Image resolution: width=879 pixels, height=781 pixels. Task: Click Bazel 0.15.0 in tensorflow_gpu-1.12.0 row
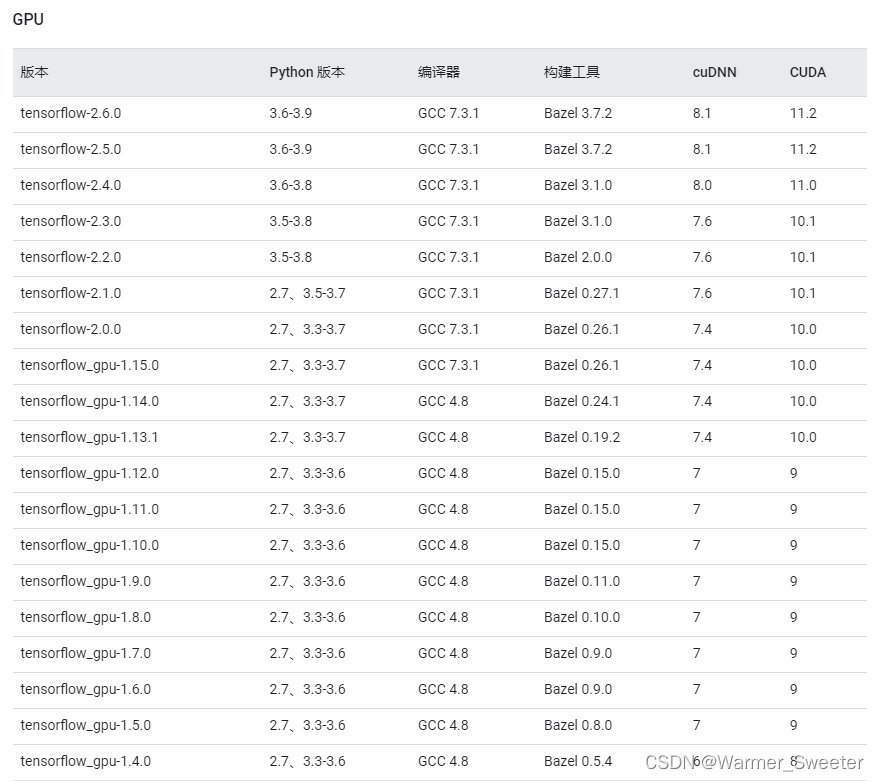point(582,473)
